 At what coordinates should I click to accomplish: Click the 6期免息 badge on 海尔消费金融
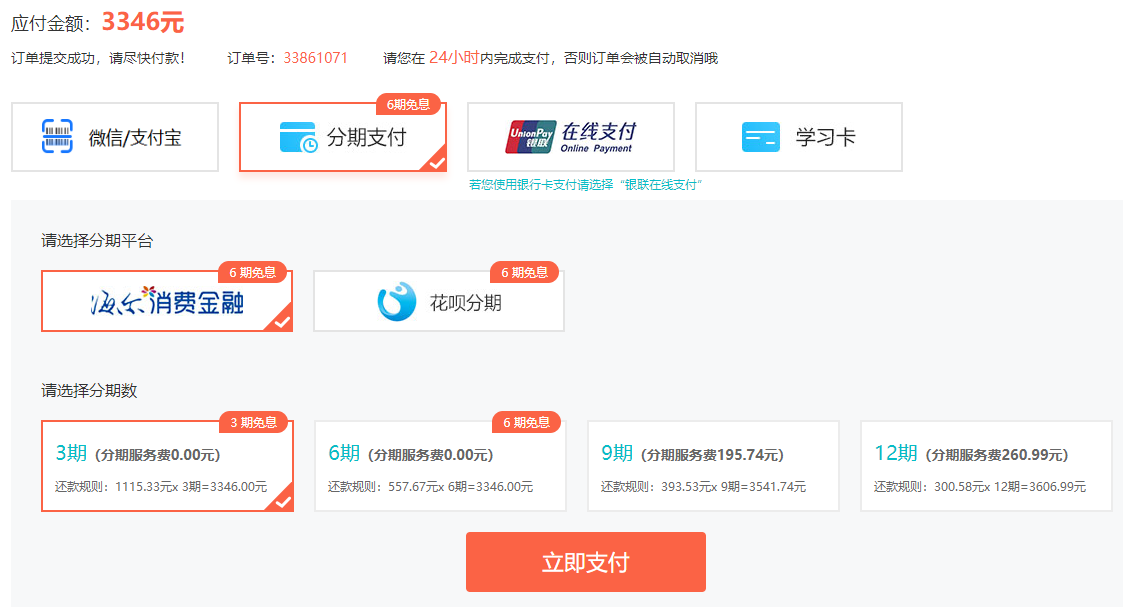click(252, 273)
